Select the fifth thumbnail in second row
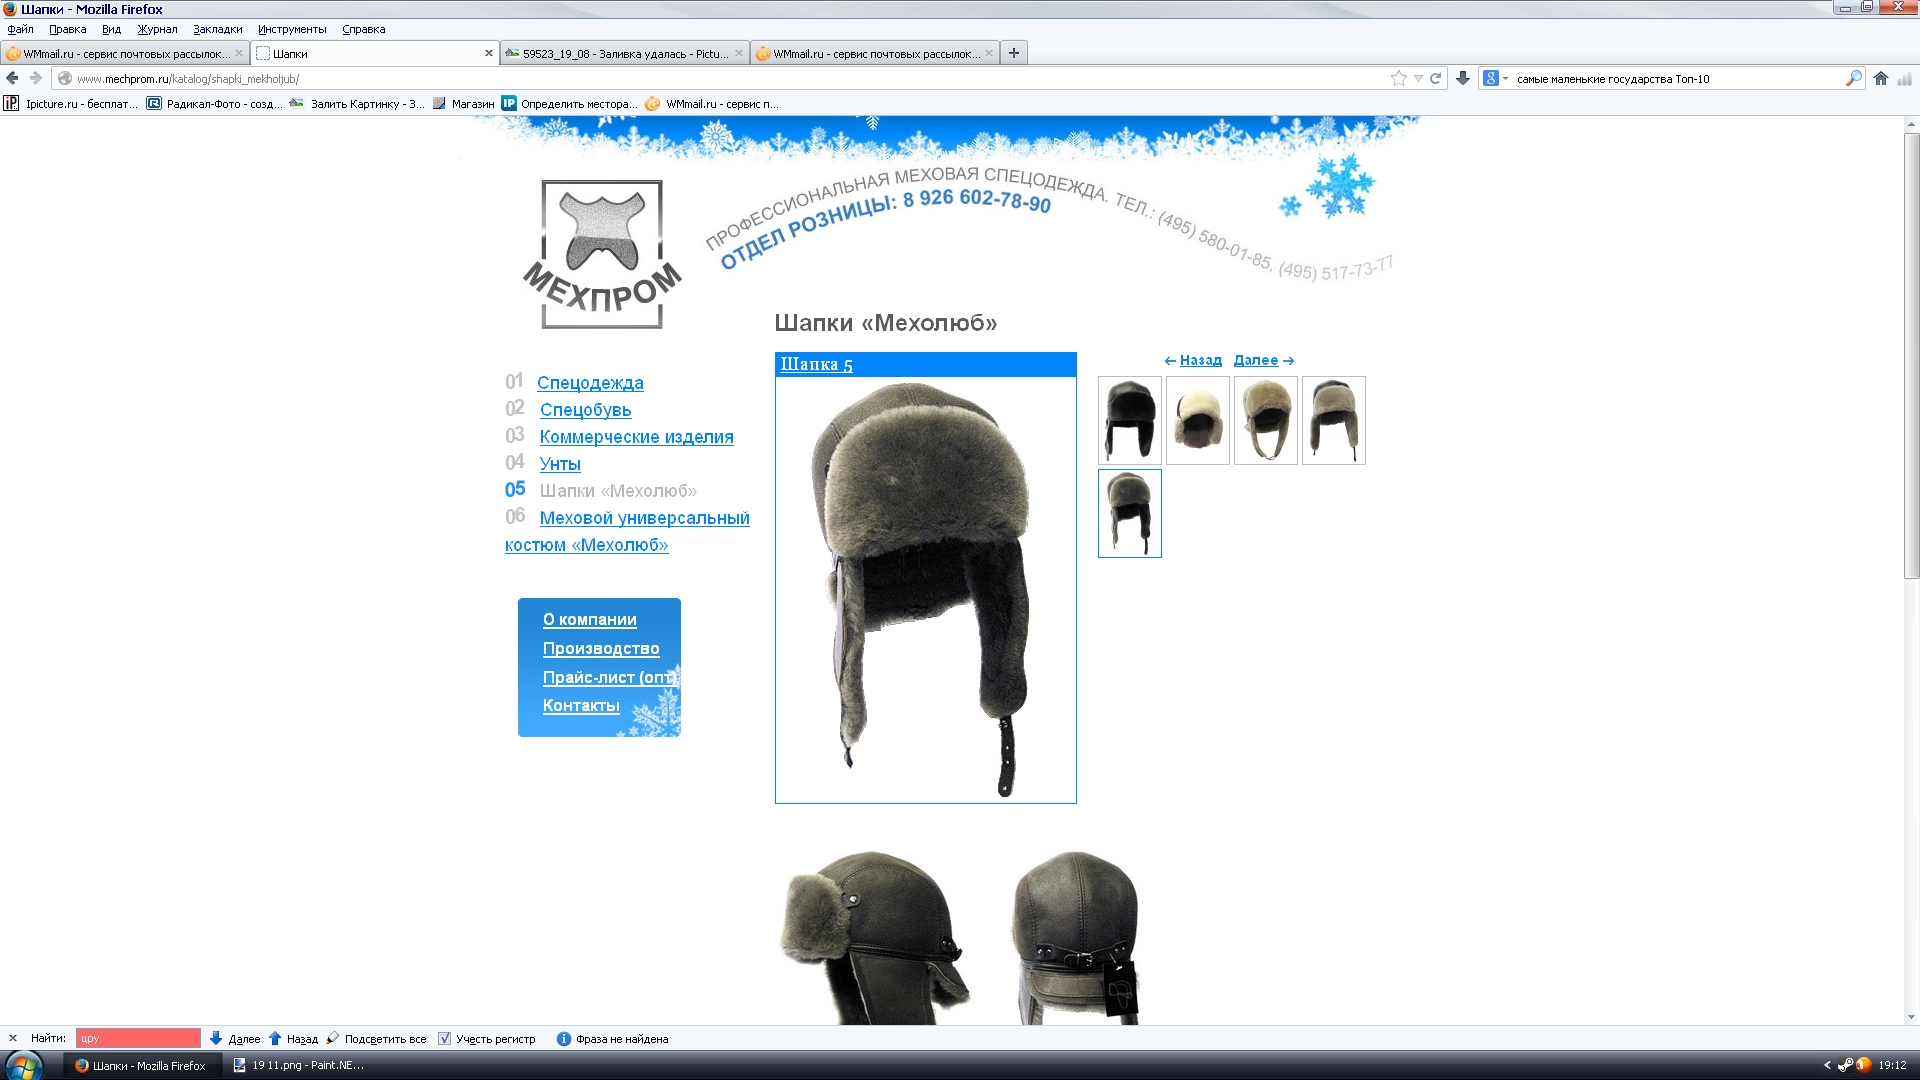This screenshot has height=1080, width=1920. pyautogui.click(x=1130, y=513)
